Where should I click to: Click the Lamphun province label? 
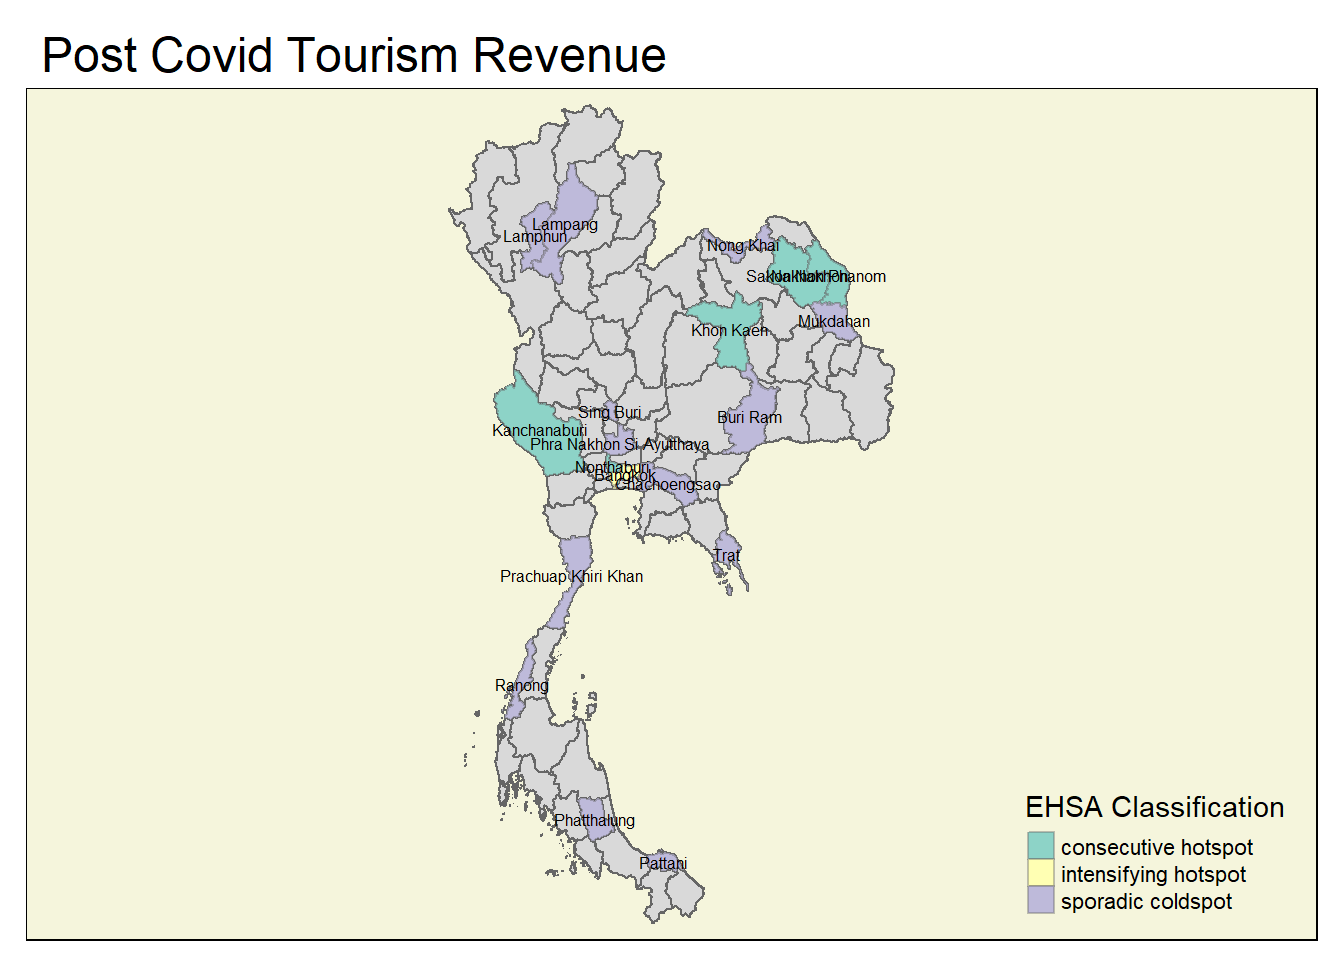point(534,237)
